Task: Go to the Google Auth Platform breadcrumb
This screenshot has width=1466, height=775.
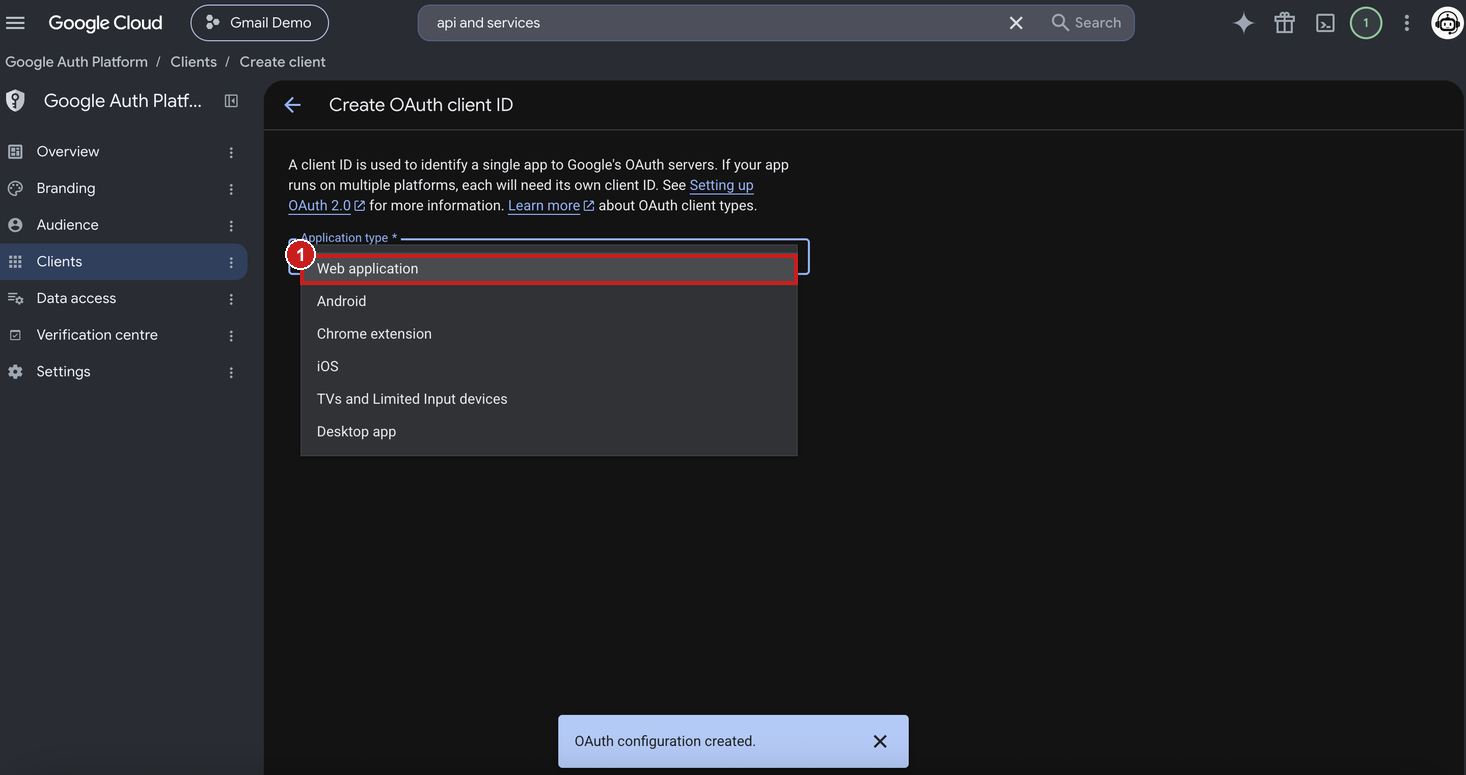Action: (76, 62)
